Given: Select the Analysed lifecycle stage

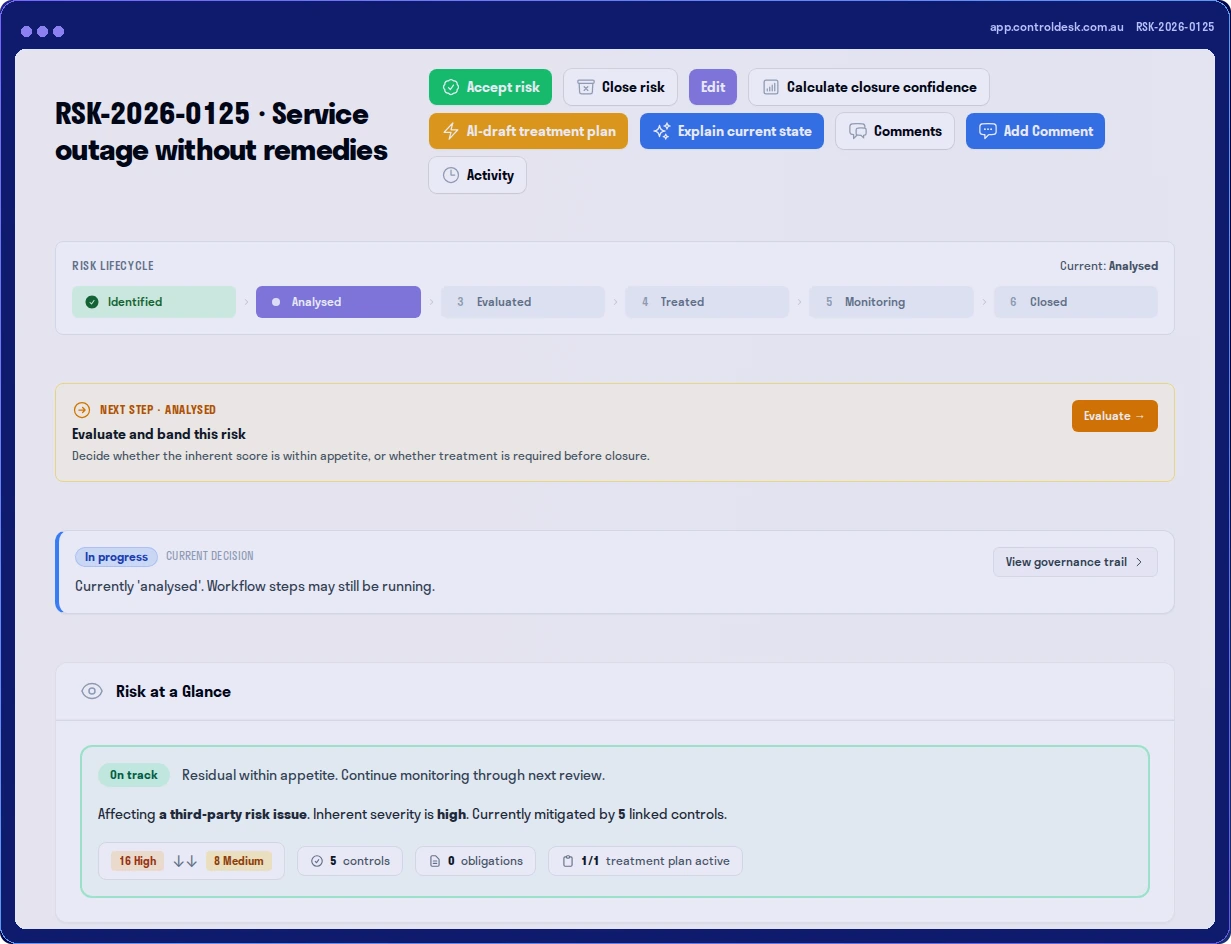Looking at the screenshot, I should 338,302.
